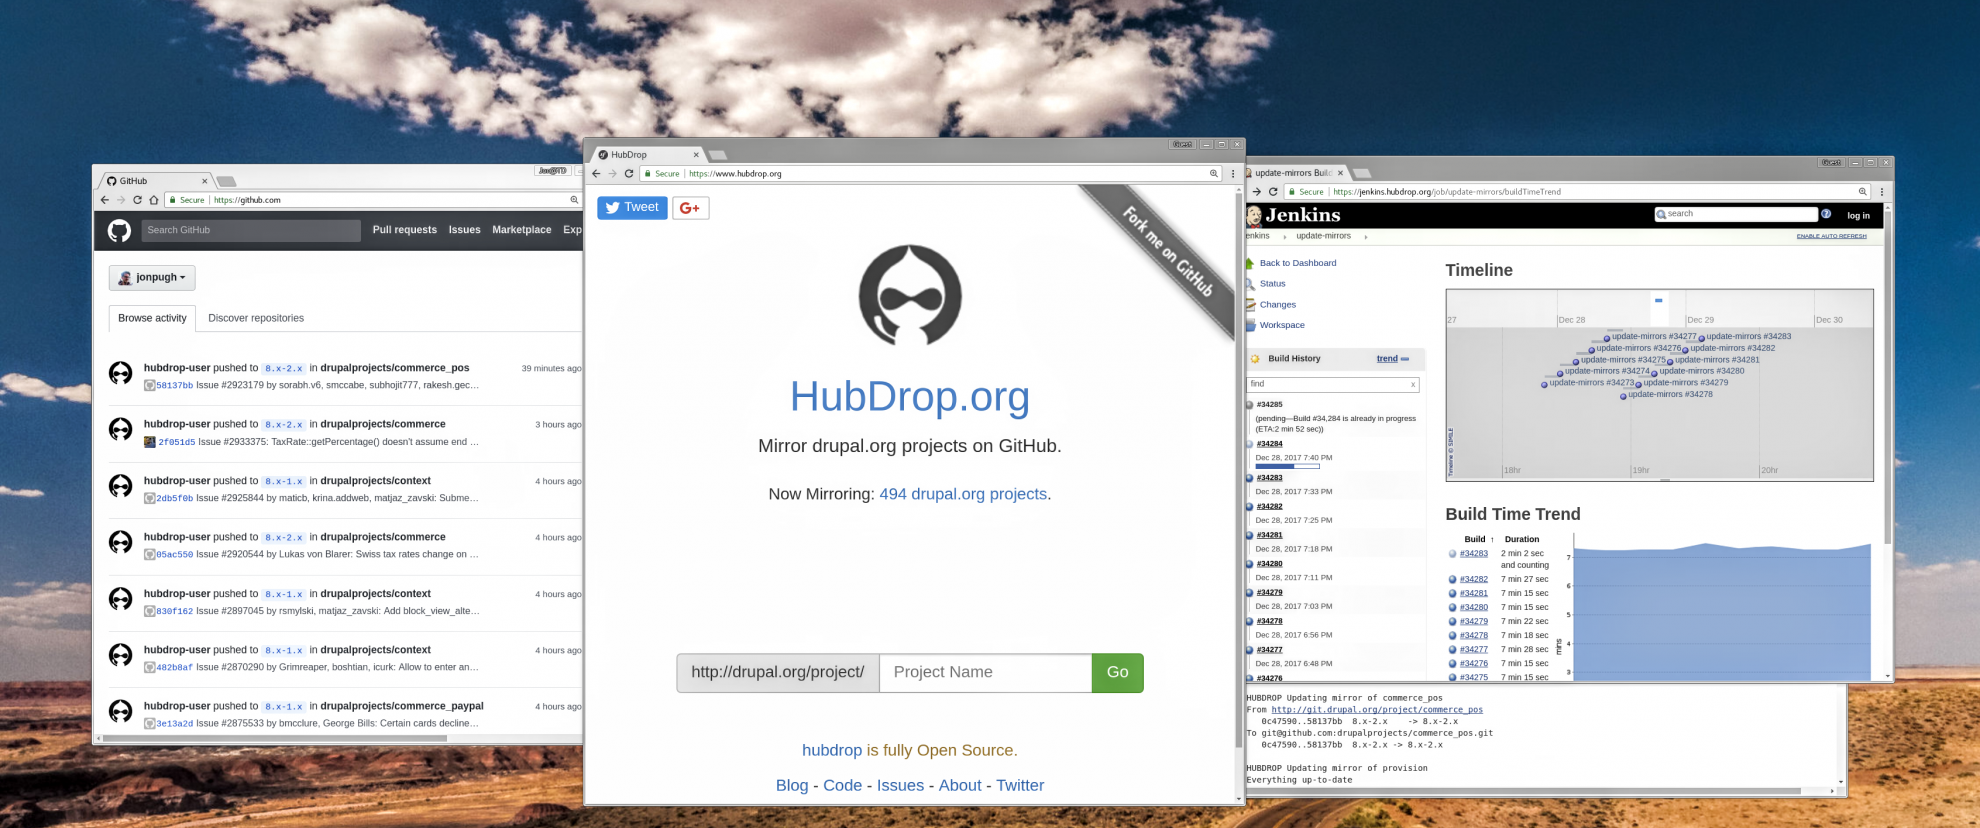Click update-mirrors #34278 timeline marker
1980x828 pixels.
(1623, 396)
